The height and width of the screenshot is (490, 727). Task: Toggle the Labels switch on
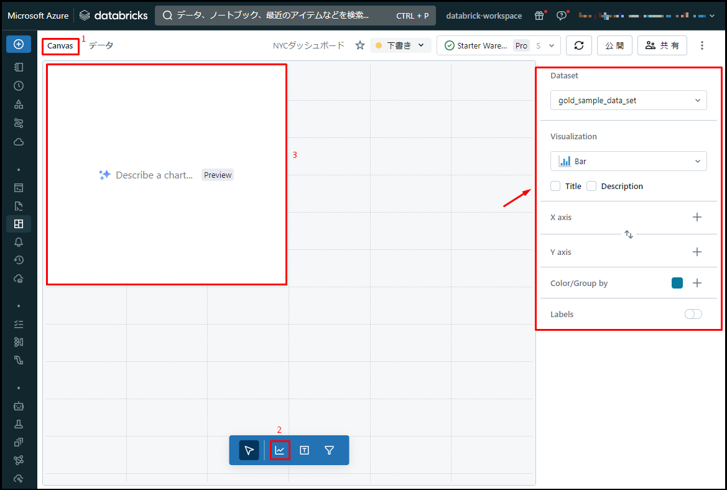click(x=693, y=314)
